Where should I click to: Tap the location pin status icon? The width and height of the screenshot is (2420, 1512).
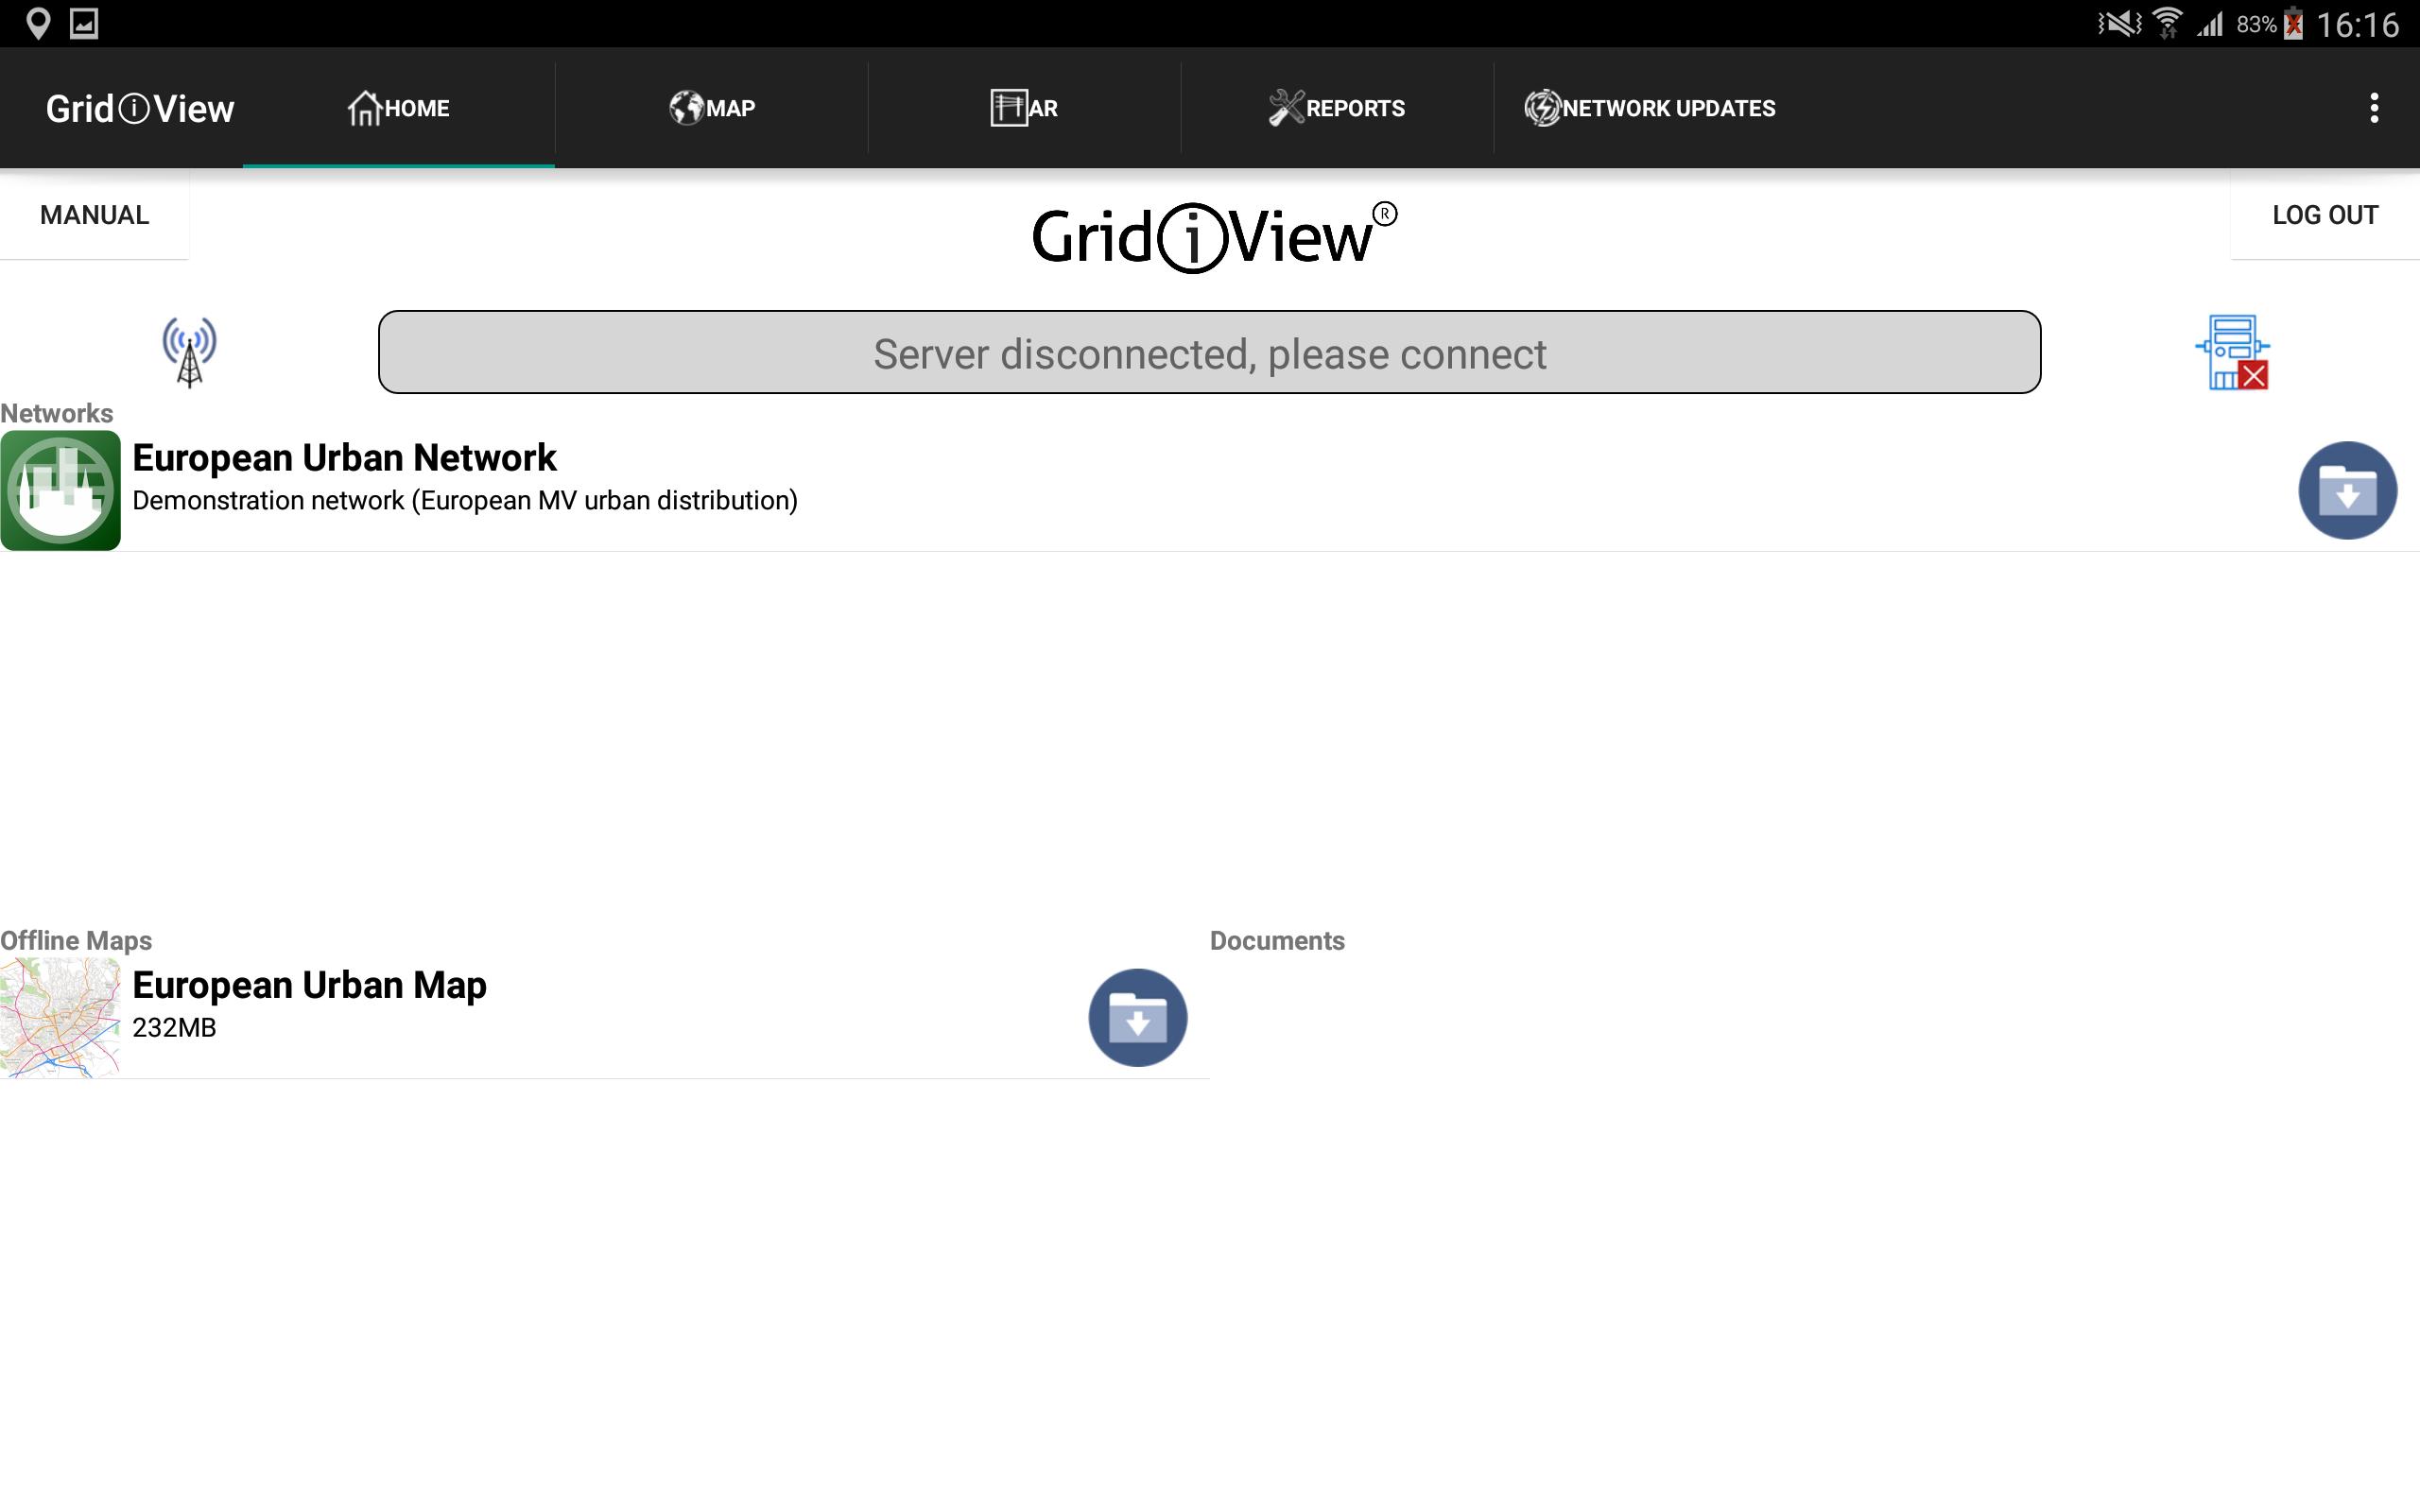tap(38, 23)
